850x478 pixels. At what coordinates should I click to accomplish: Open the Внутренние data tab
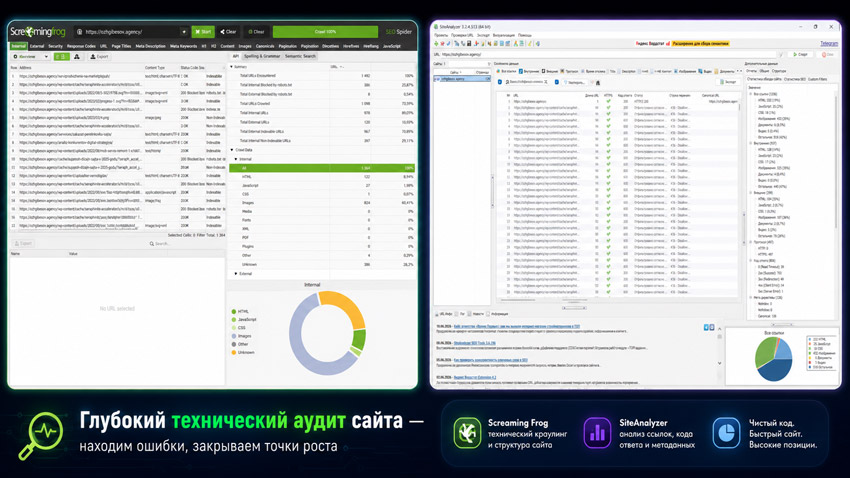[x=529, y=71]
